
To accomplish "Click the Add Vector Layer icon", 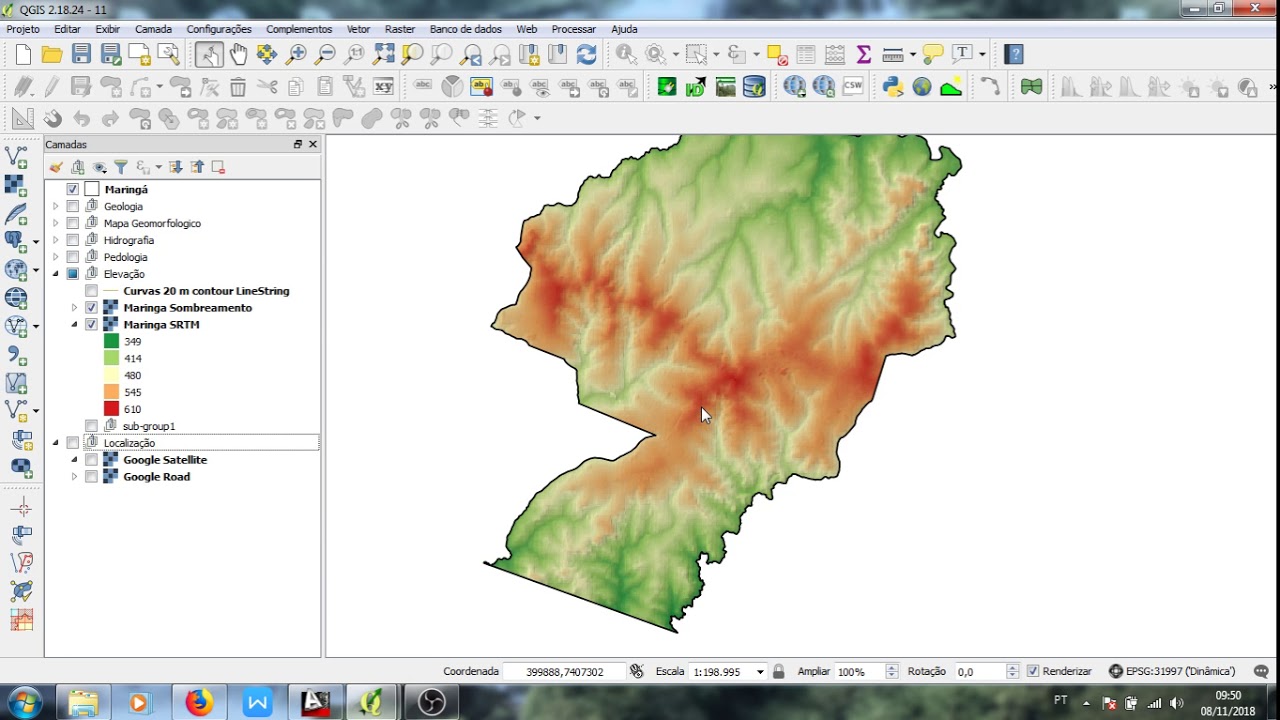I will click(17, 156).
